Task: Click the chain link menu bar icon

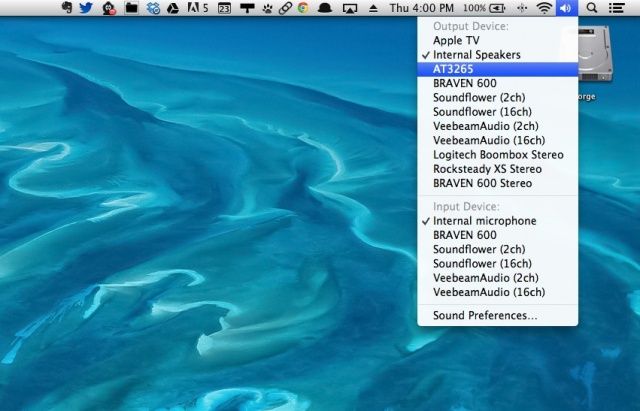Action: [x=285, y=8]
